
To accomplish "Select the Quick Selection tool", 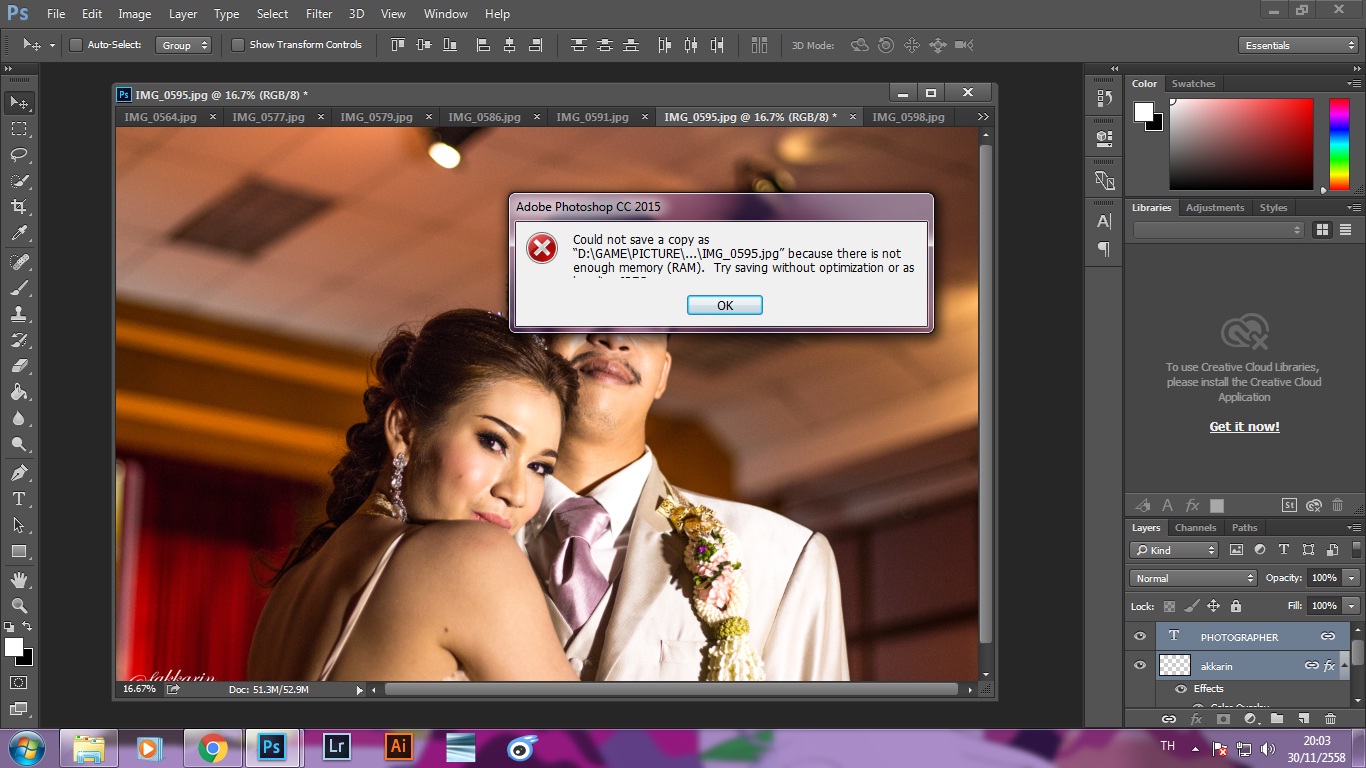I will pyautogui.click(x=19, y=181).
